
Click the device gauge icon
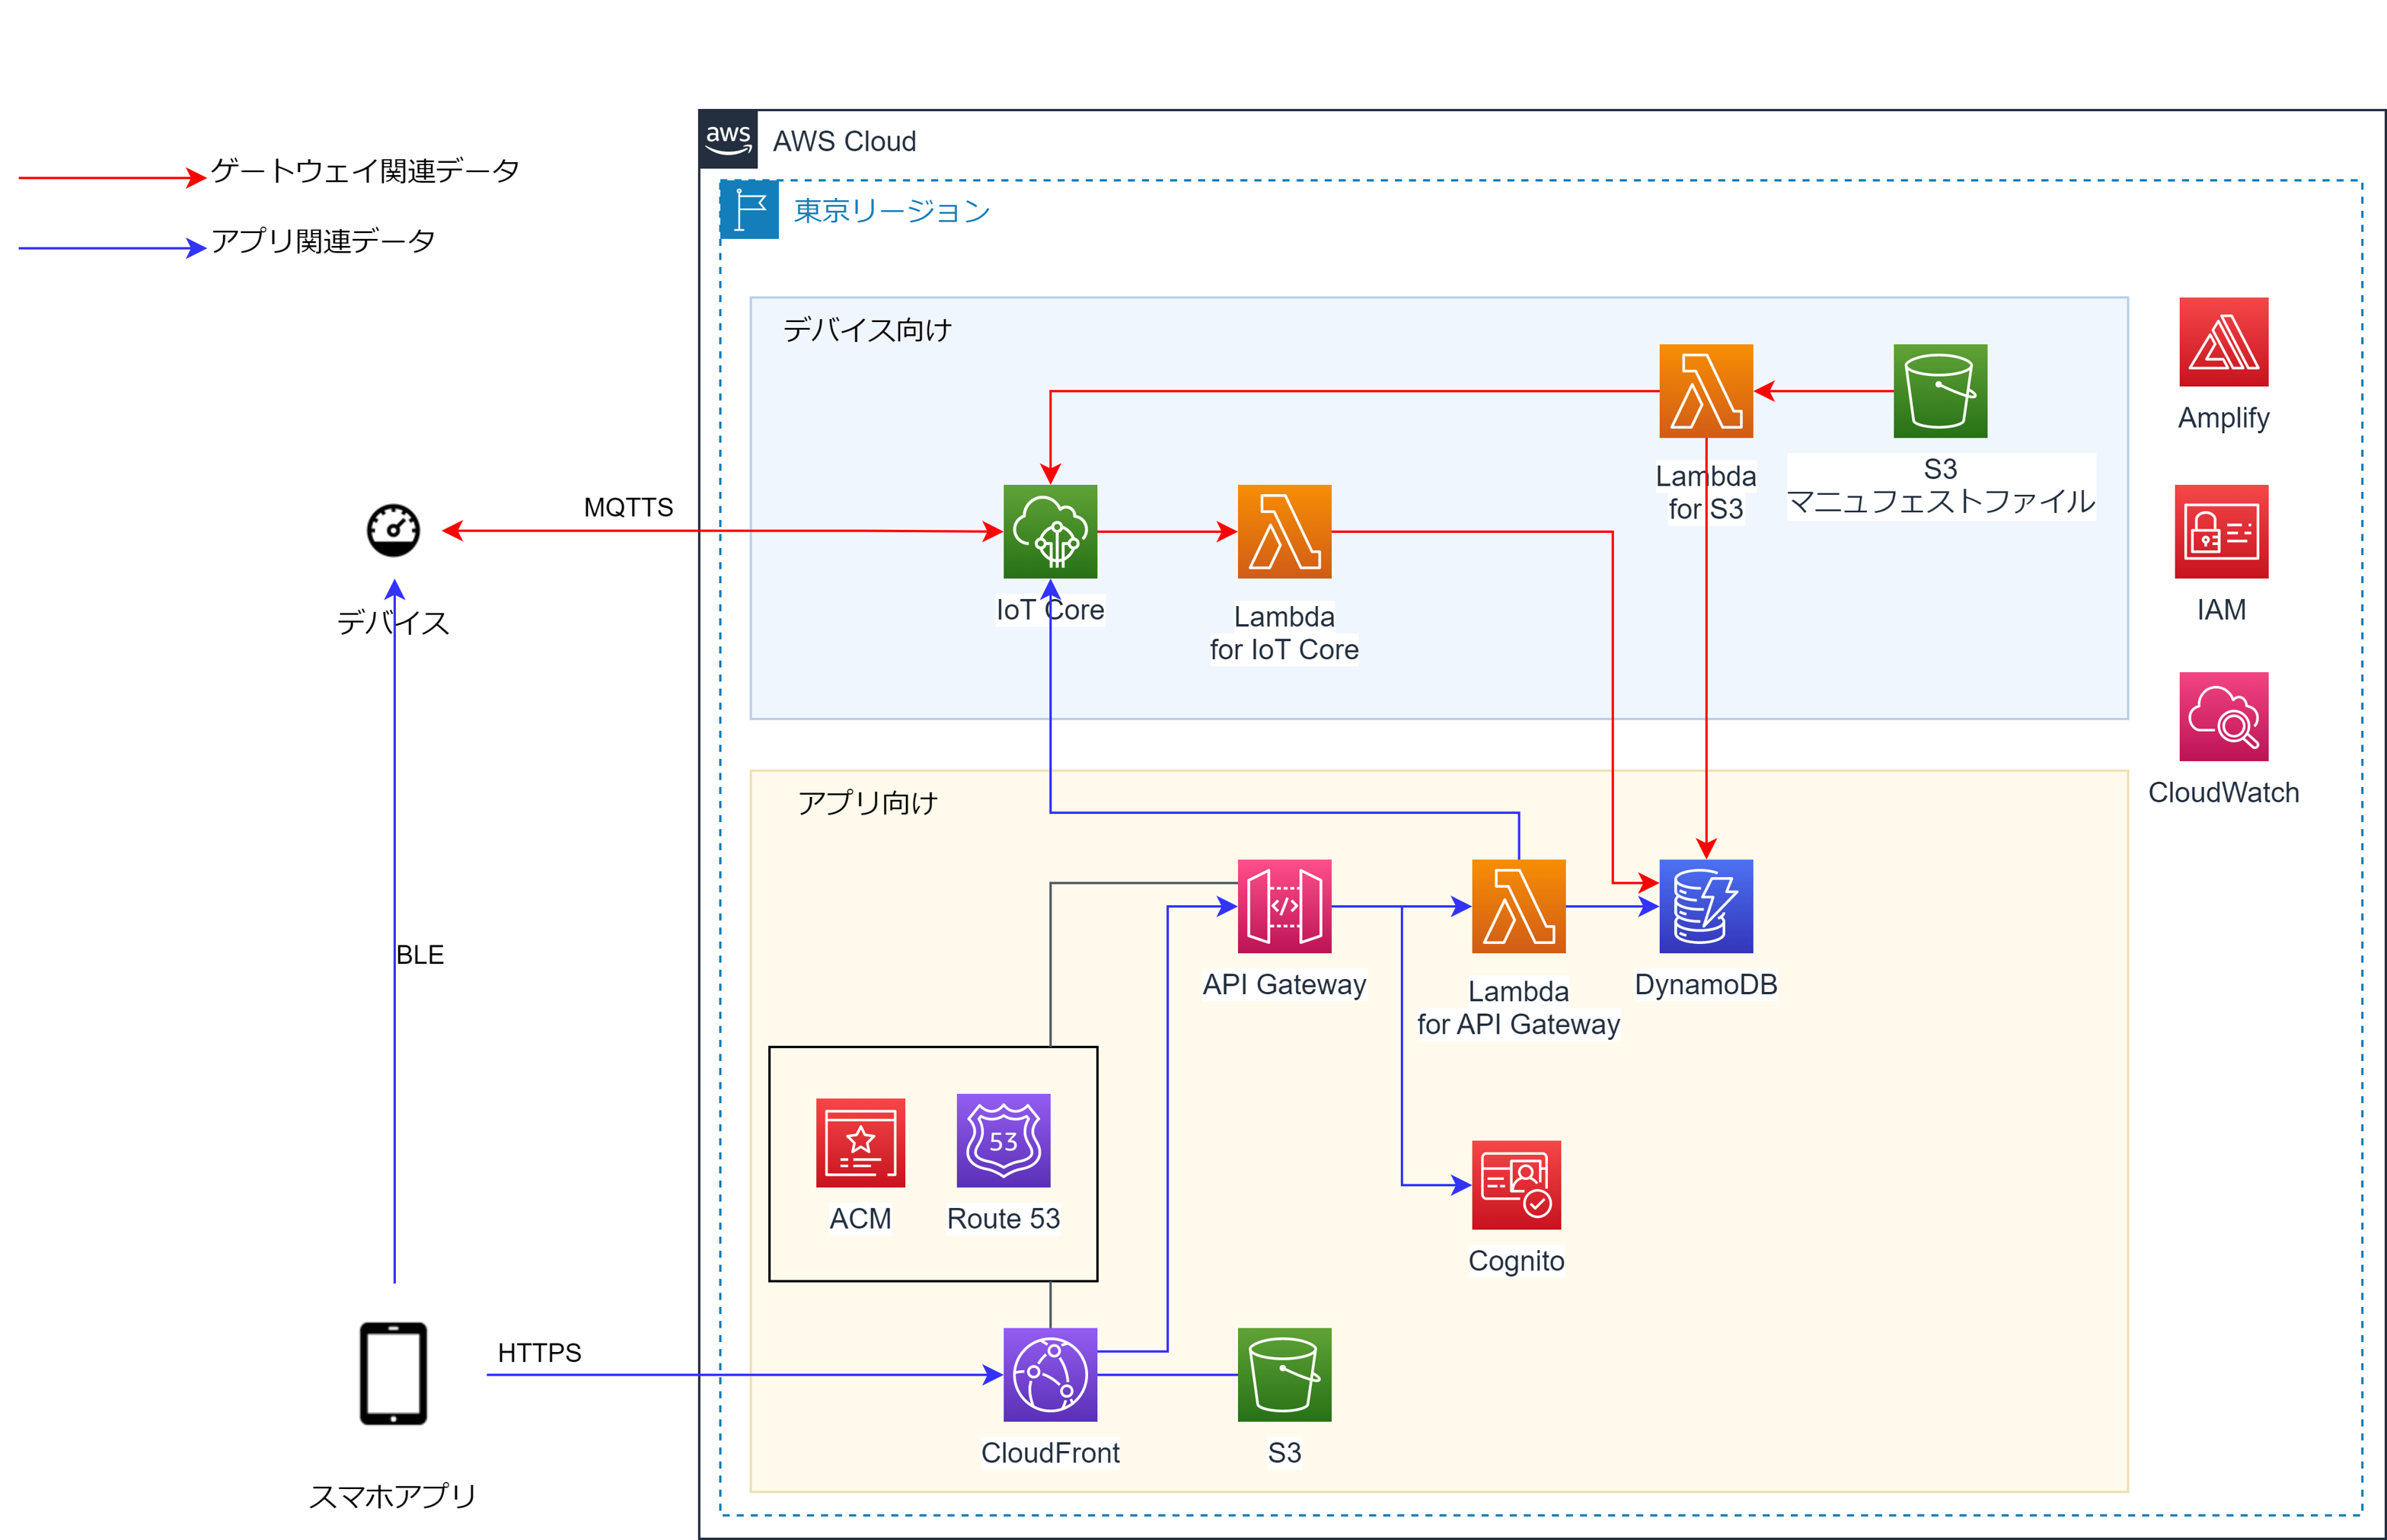pyautogui.click(x=393, y=530)
